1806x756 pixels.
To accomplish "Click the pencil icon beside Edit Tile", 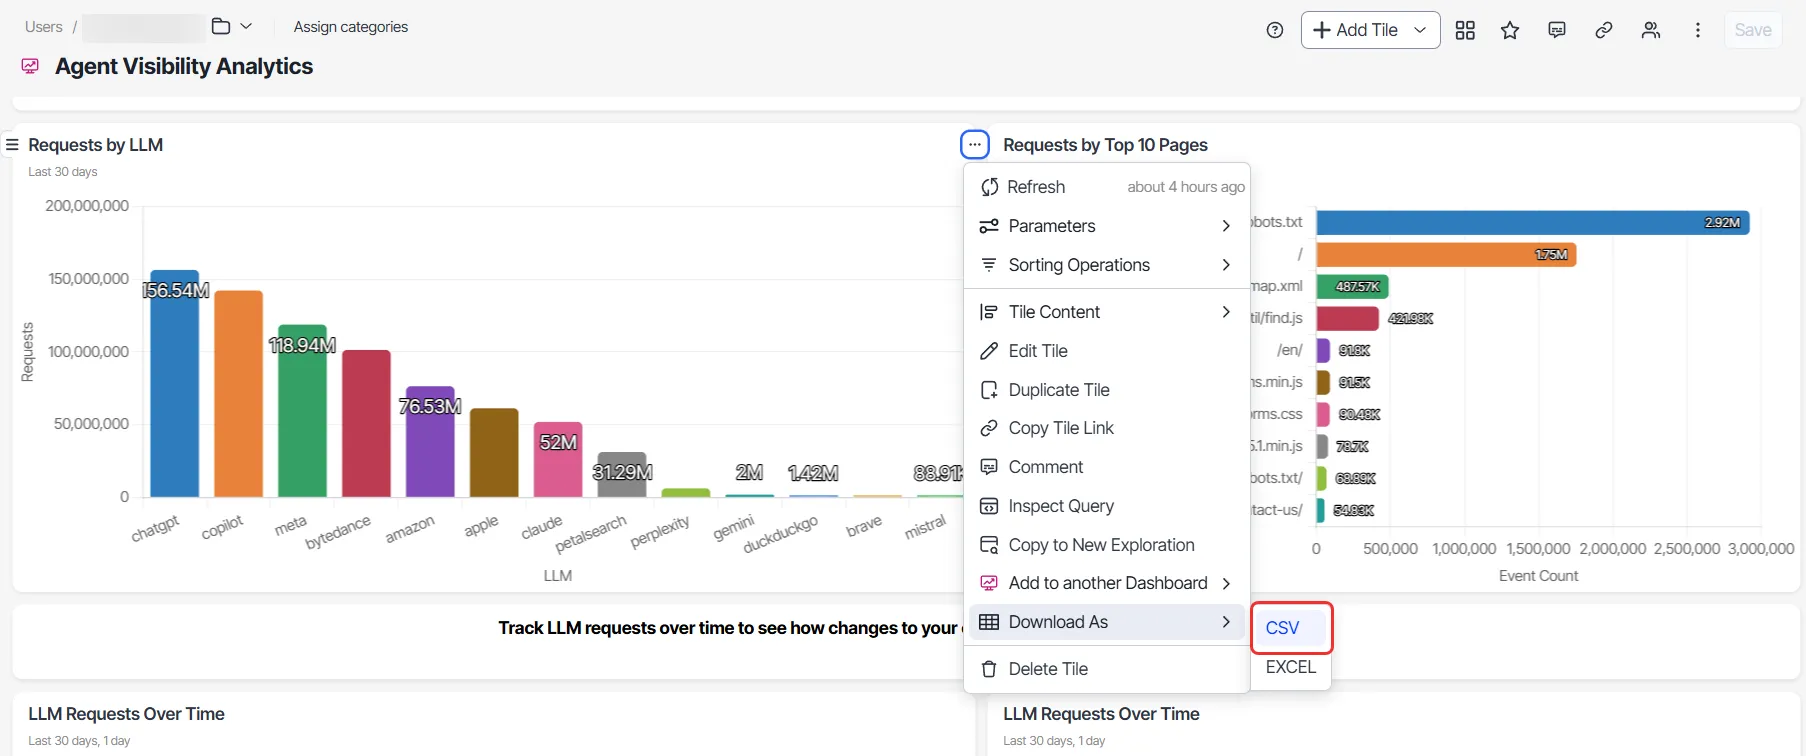I will [x=989, y=351].
